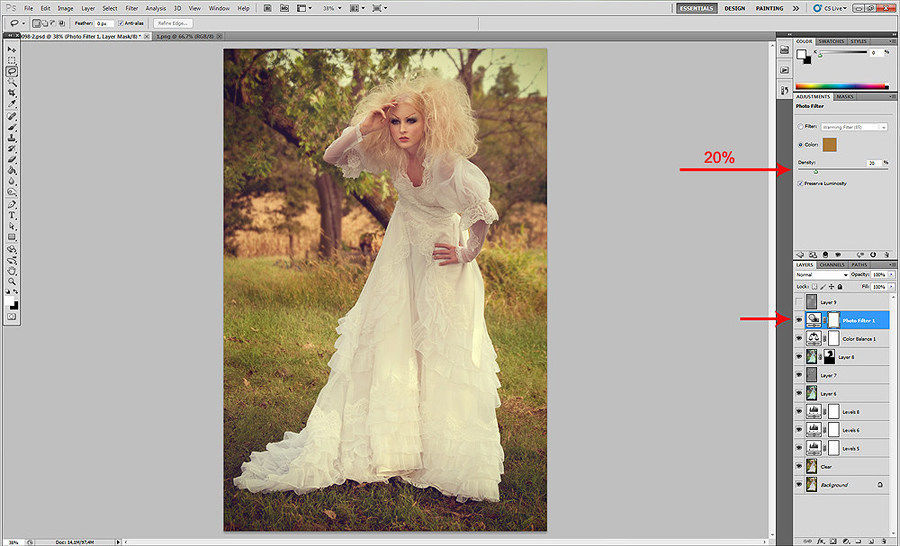Click the Refine Edge button

(173, 24)
